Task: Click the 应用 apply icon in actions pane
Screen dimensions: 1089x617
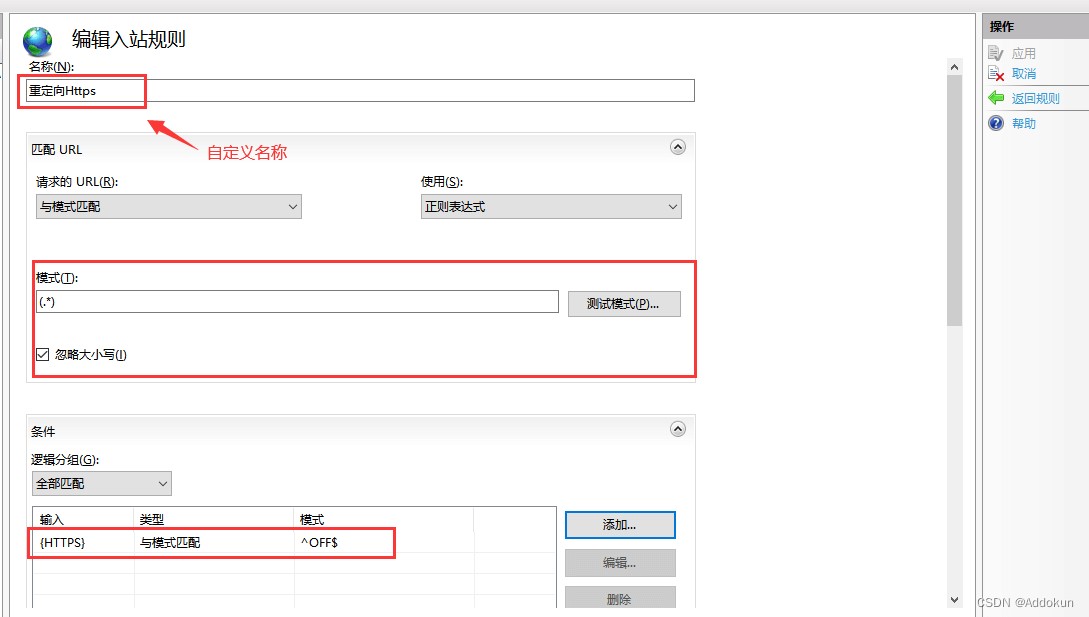Action: pyautogui.click(x=995, y=53)
